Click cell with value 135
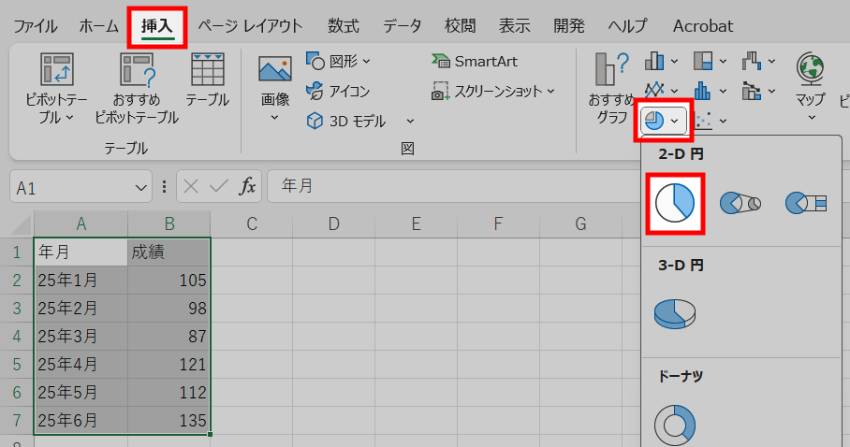 click(169, 420)
